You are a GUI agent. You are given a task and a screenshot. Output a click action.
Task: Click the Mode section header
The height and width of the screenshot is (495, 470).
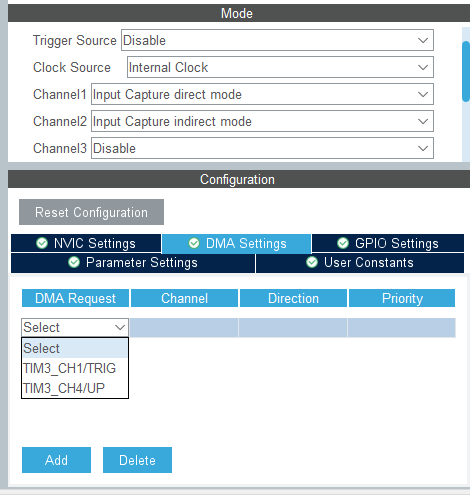click(x=239, y=13)
